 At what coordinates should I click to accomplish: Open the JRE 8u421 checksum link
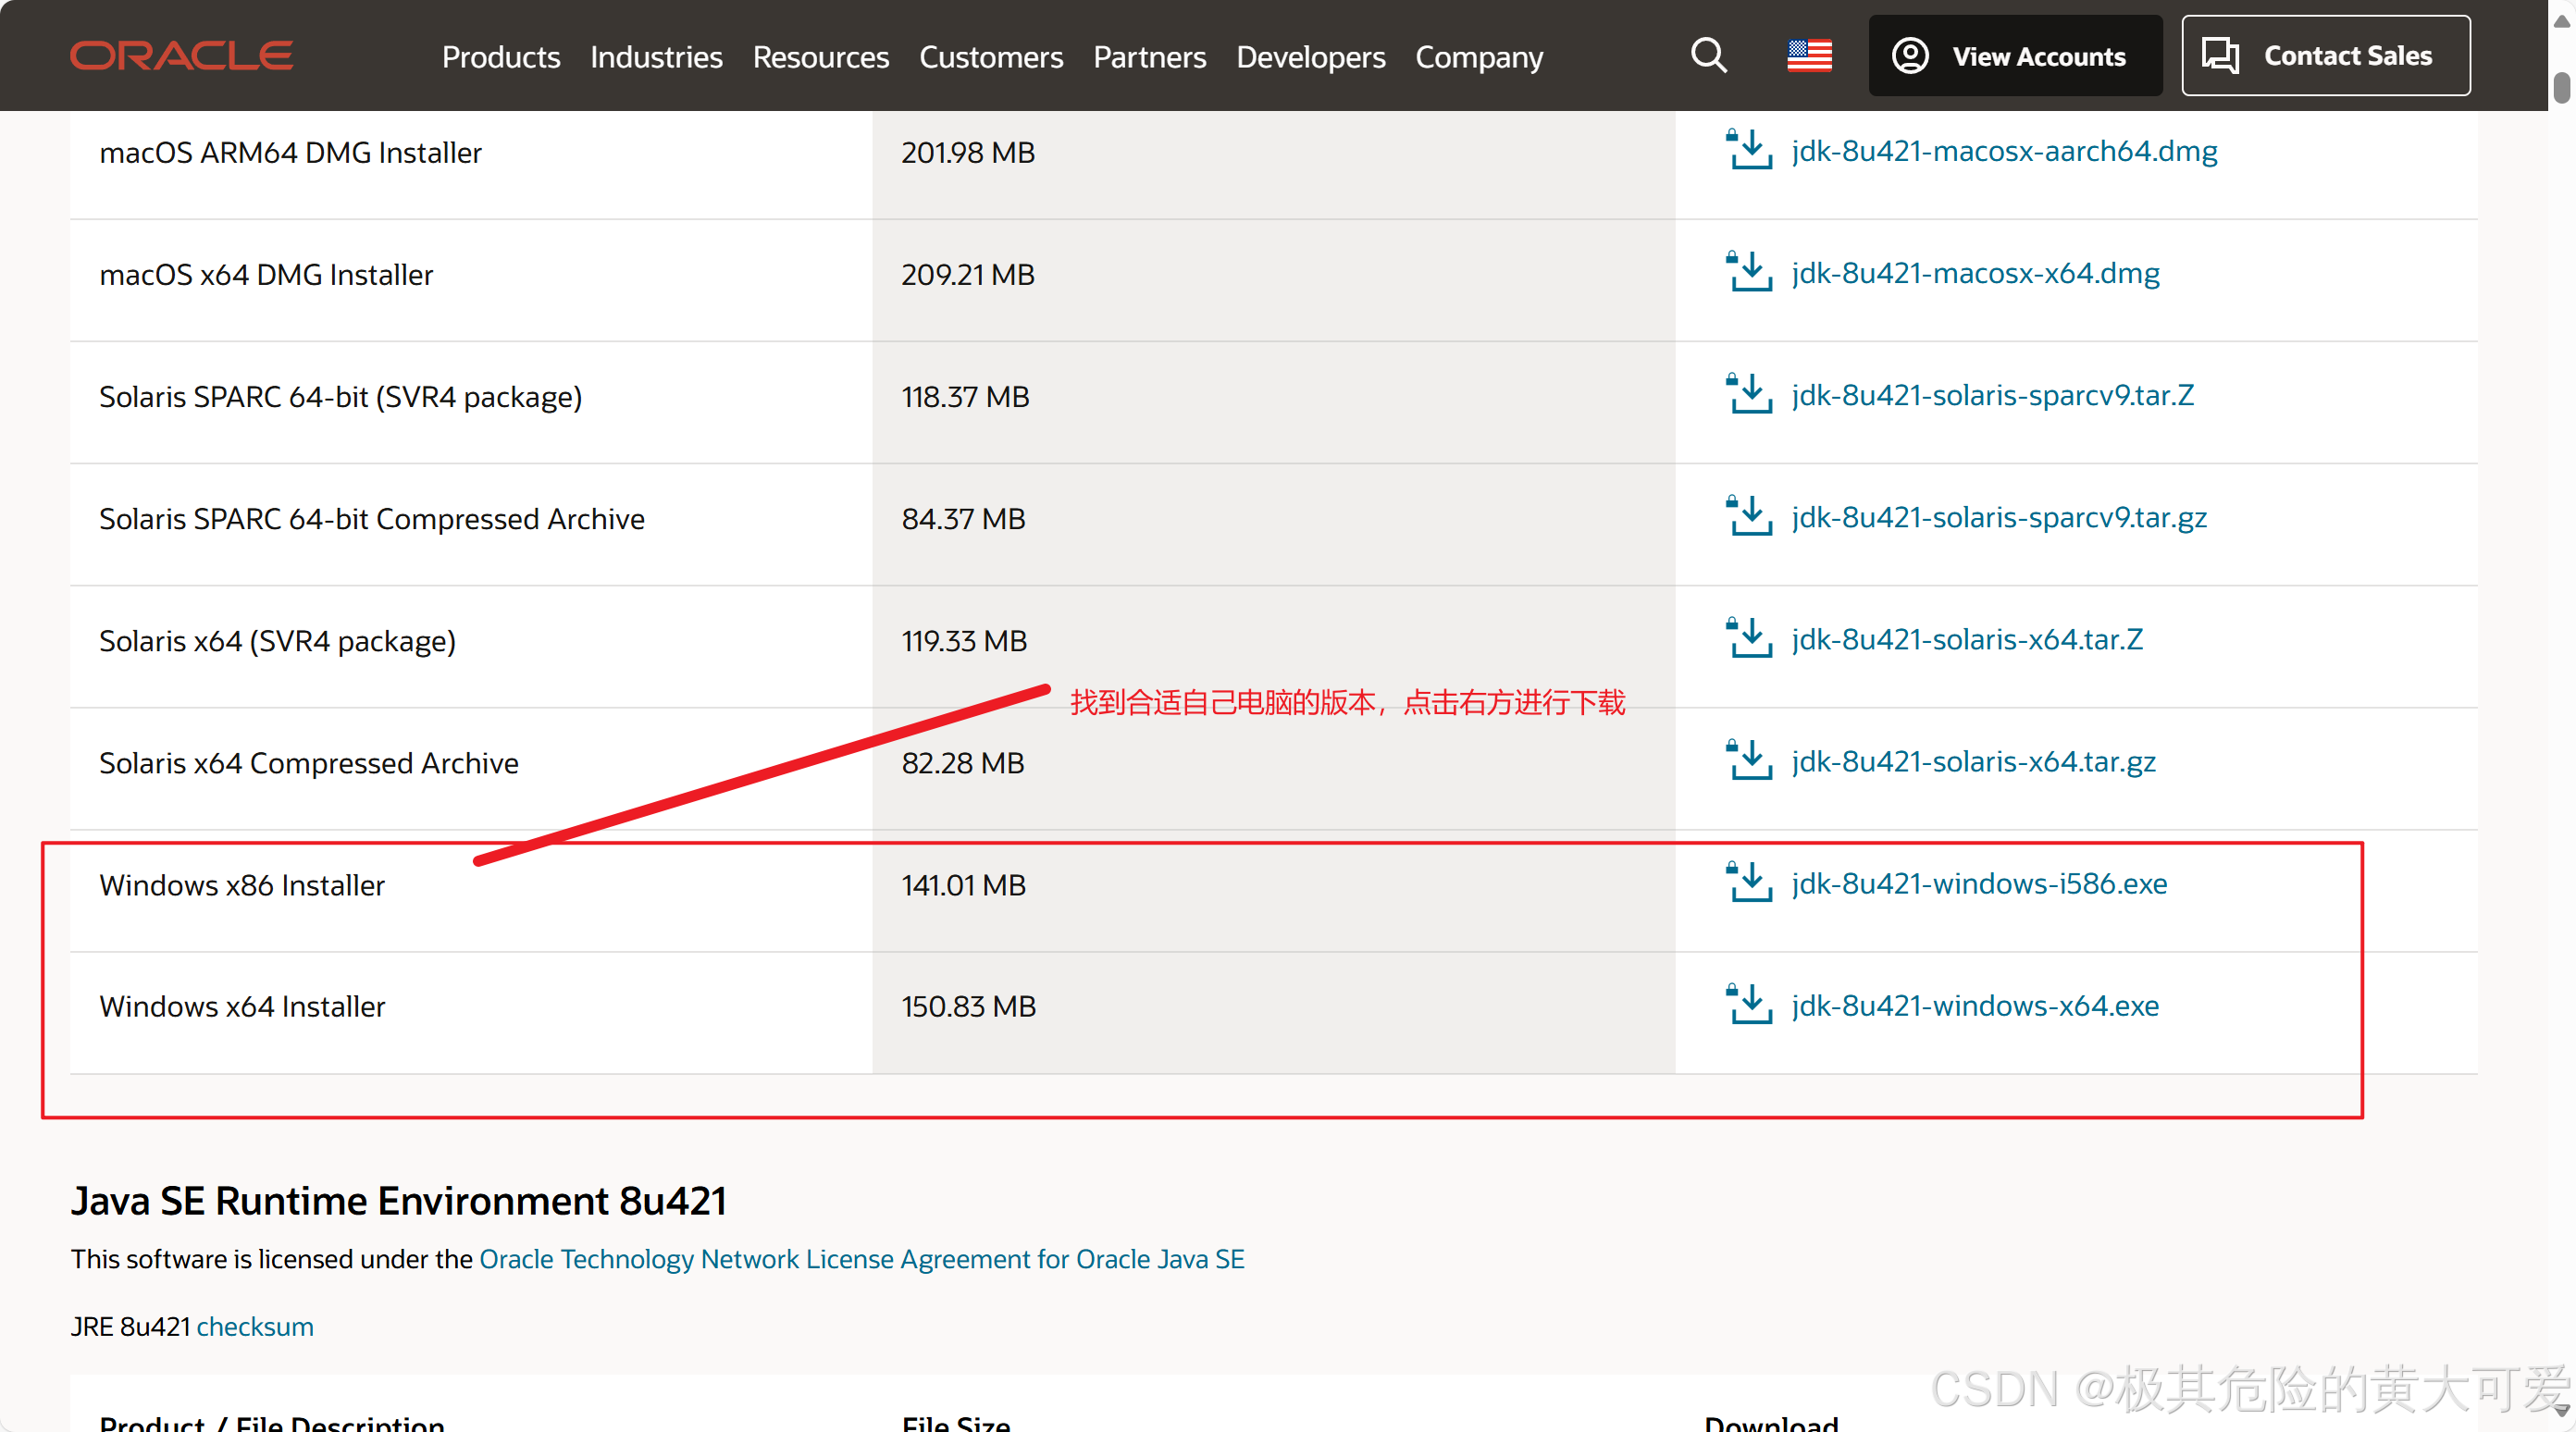pyautogui.click(x=255, y=1326)
